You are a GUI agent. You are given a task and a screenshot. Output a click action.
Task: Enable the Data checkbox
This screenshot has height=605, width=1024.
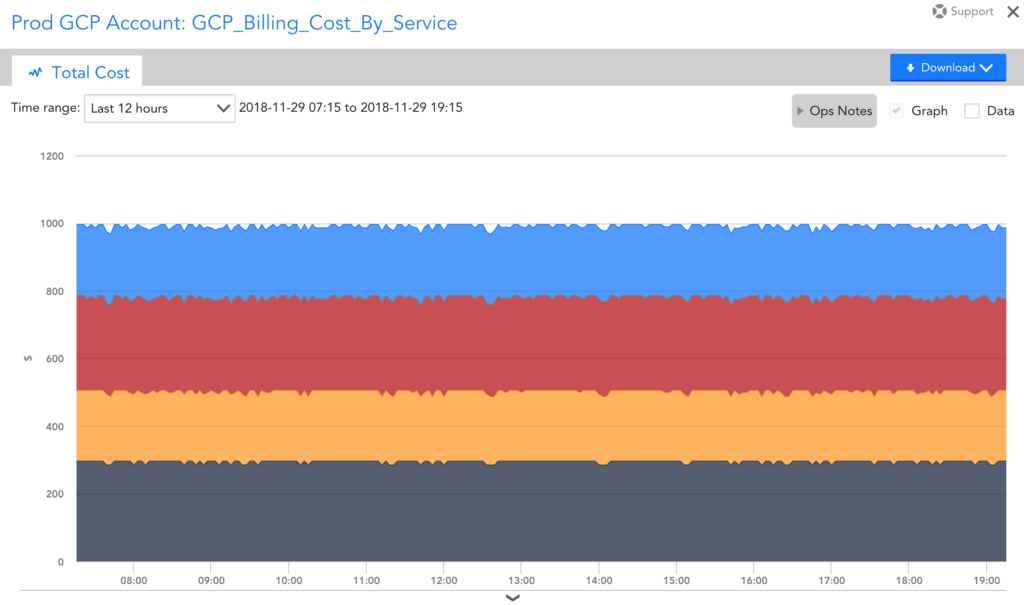pyautogui.click(x=971, y=111)
